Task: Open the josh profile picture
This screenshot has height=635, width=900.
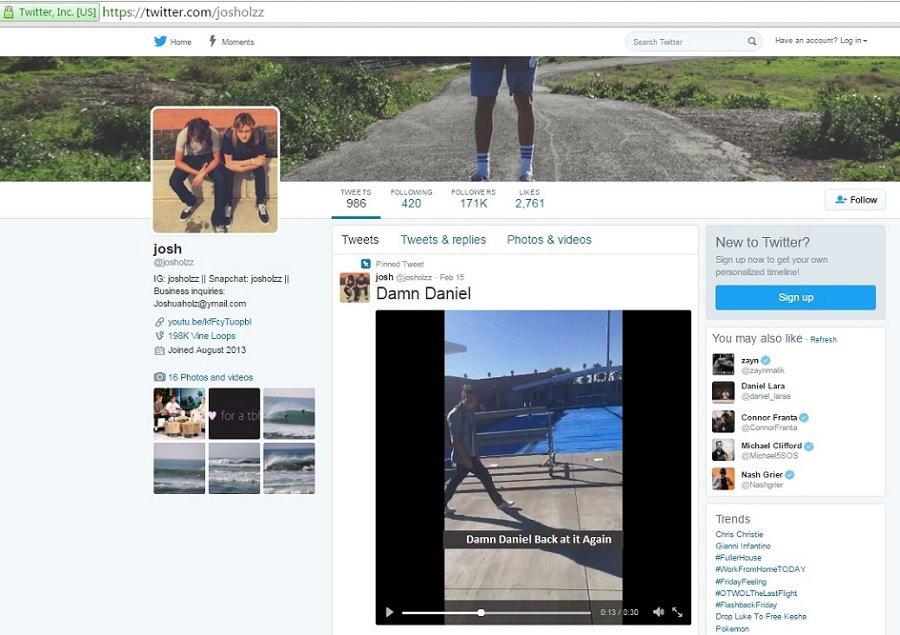Action: click(215, 170)
